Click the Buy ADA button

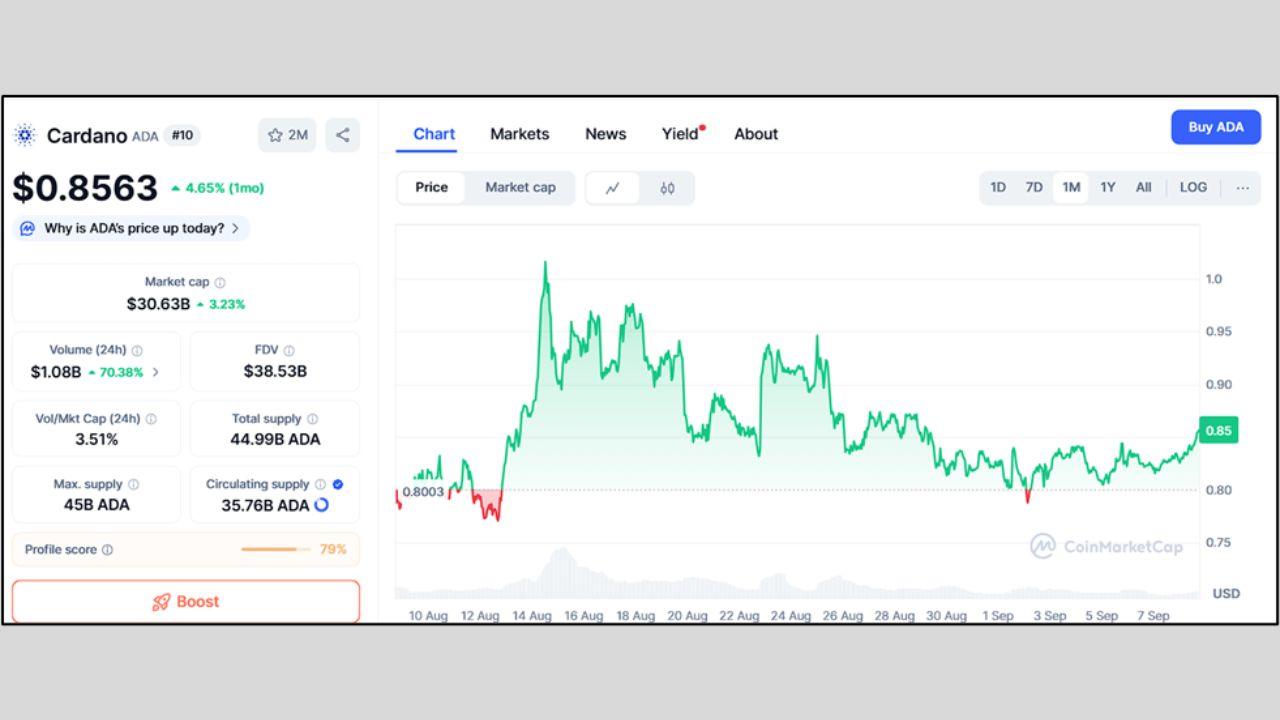[x=1215, y=127]
